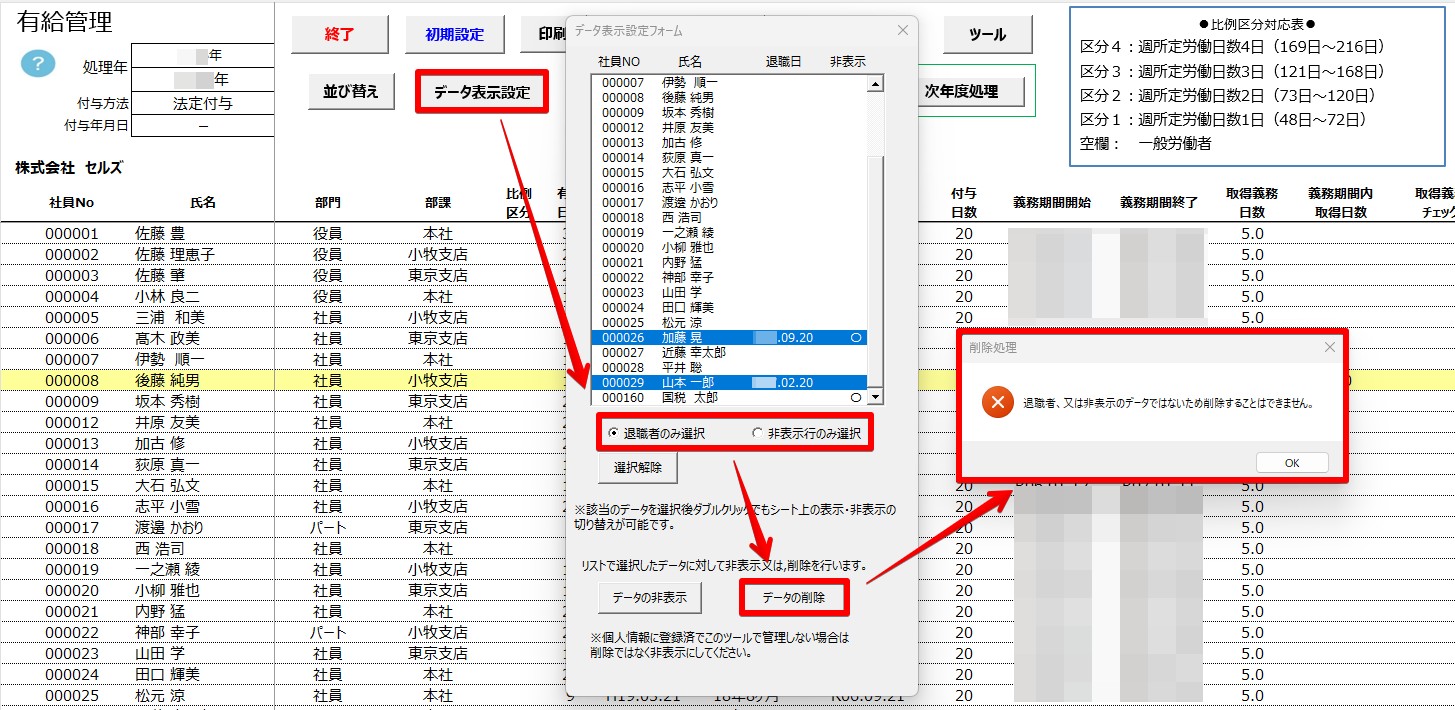
Task: Confirm the error with OK
Action: click(x=1291, y=463)
